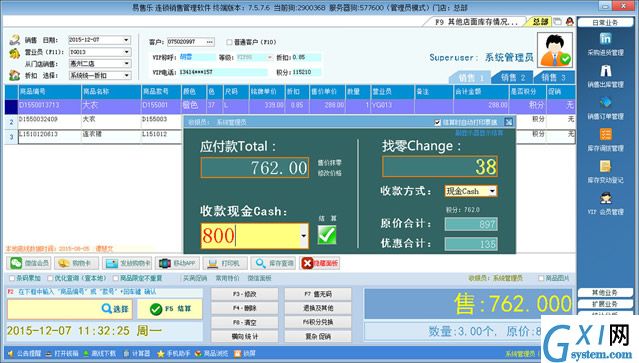Click 锁屏 lock screen in status bar

pyautogui.click(x=245, y=353)
